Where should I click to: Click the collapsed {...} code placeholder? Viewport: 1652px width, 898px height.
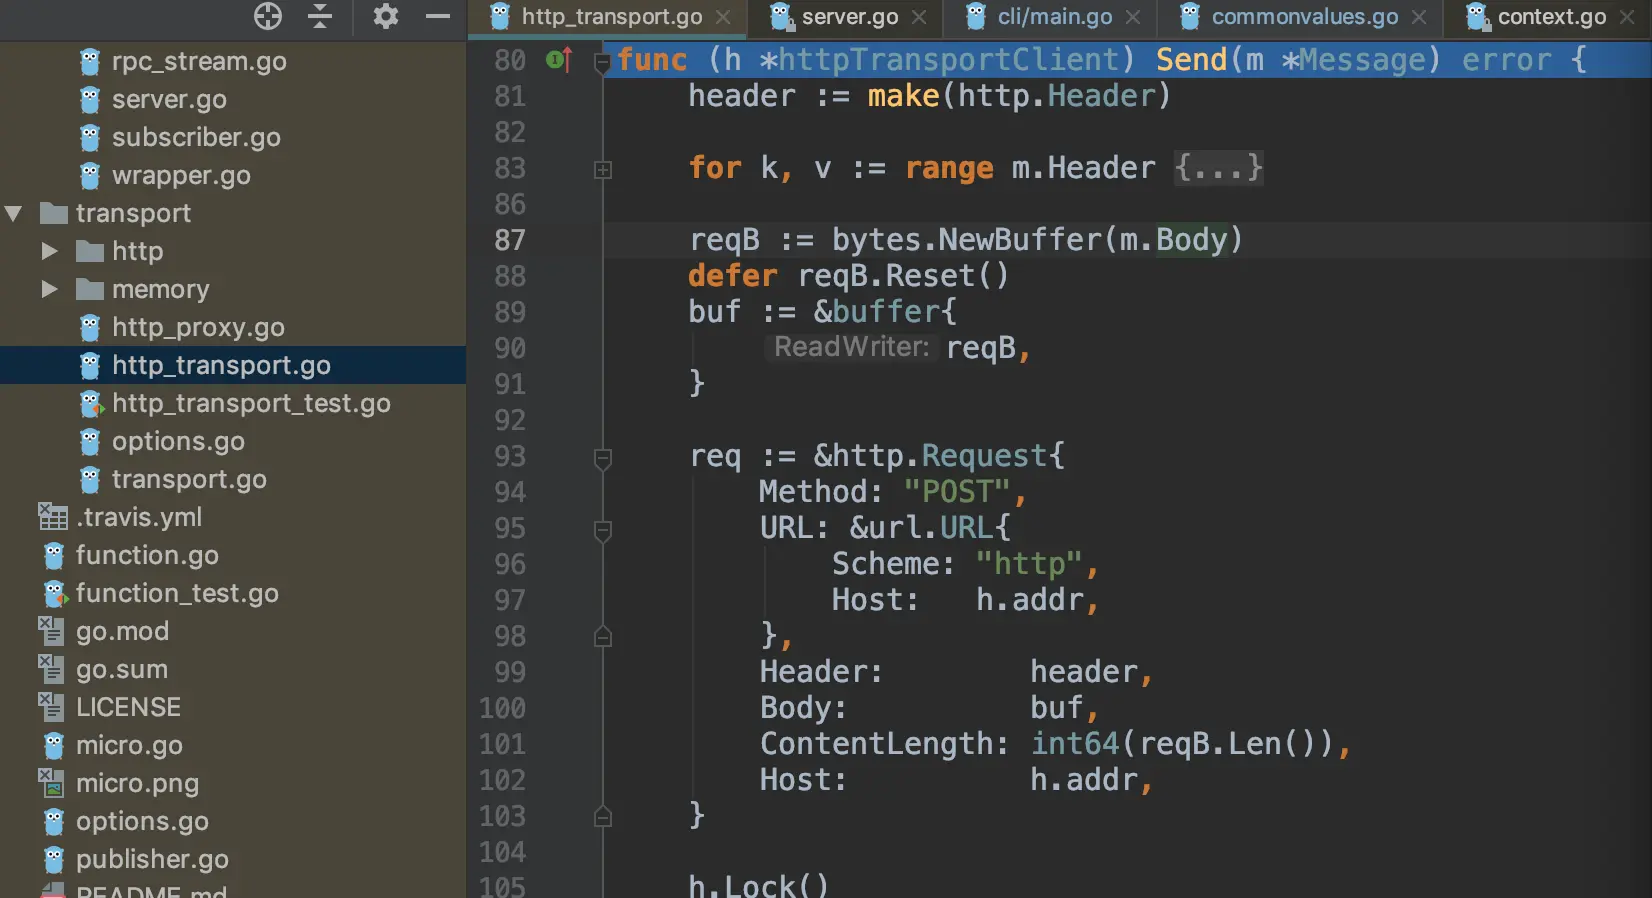tap(1218, 167)
